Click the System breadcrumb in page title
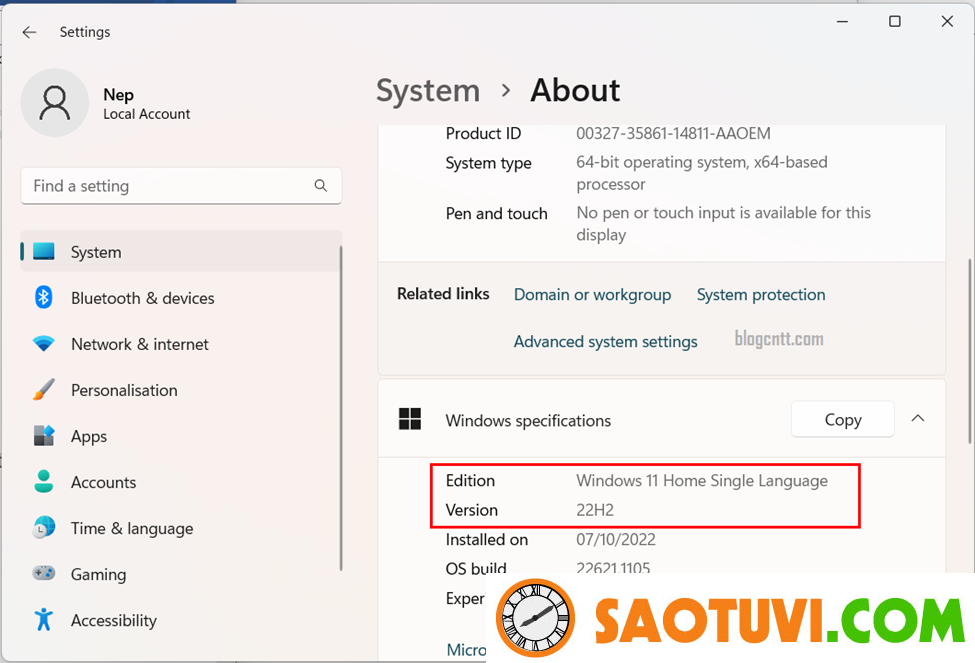This screenshot has height=663, width=975. [x=428, y=91]
